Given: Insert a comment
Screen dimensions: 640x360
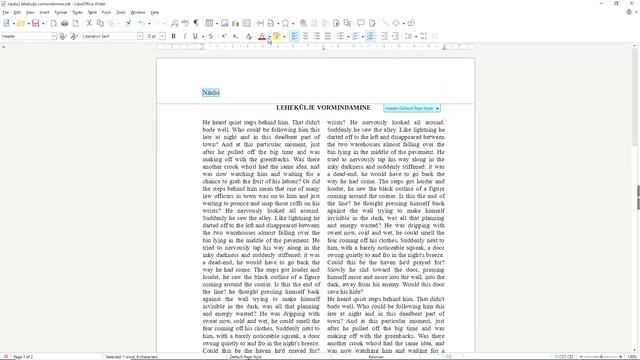Looking at the screenshot, I should [361, 23].
